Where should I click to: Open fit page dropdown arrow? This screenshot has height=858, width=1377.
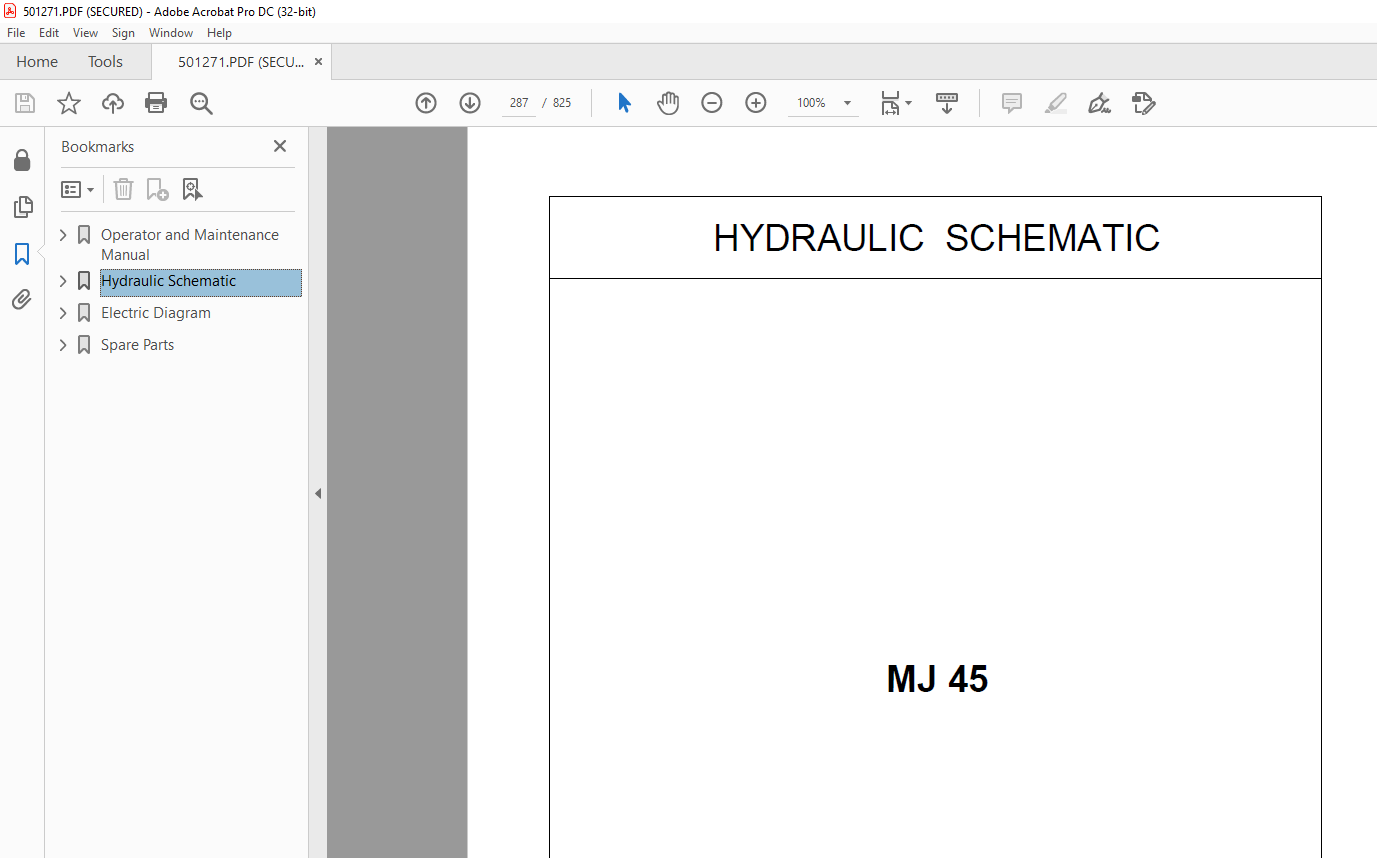point(908,103)
